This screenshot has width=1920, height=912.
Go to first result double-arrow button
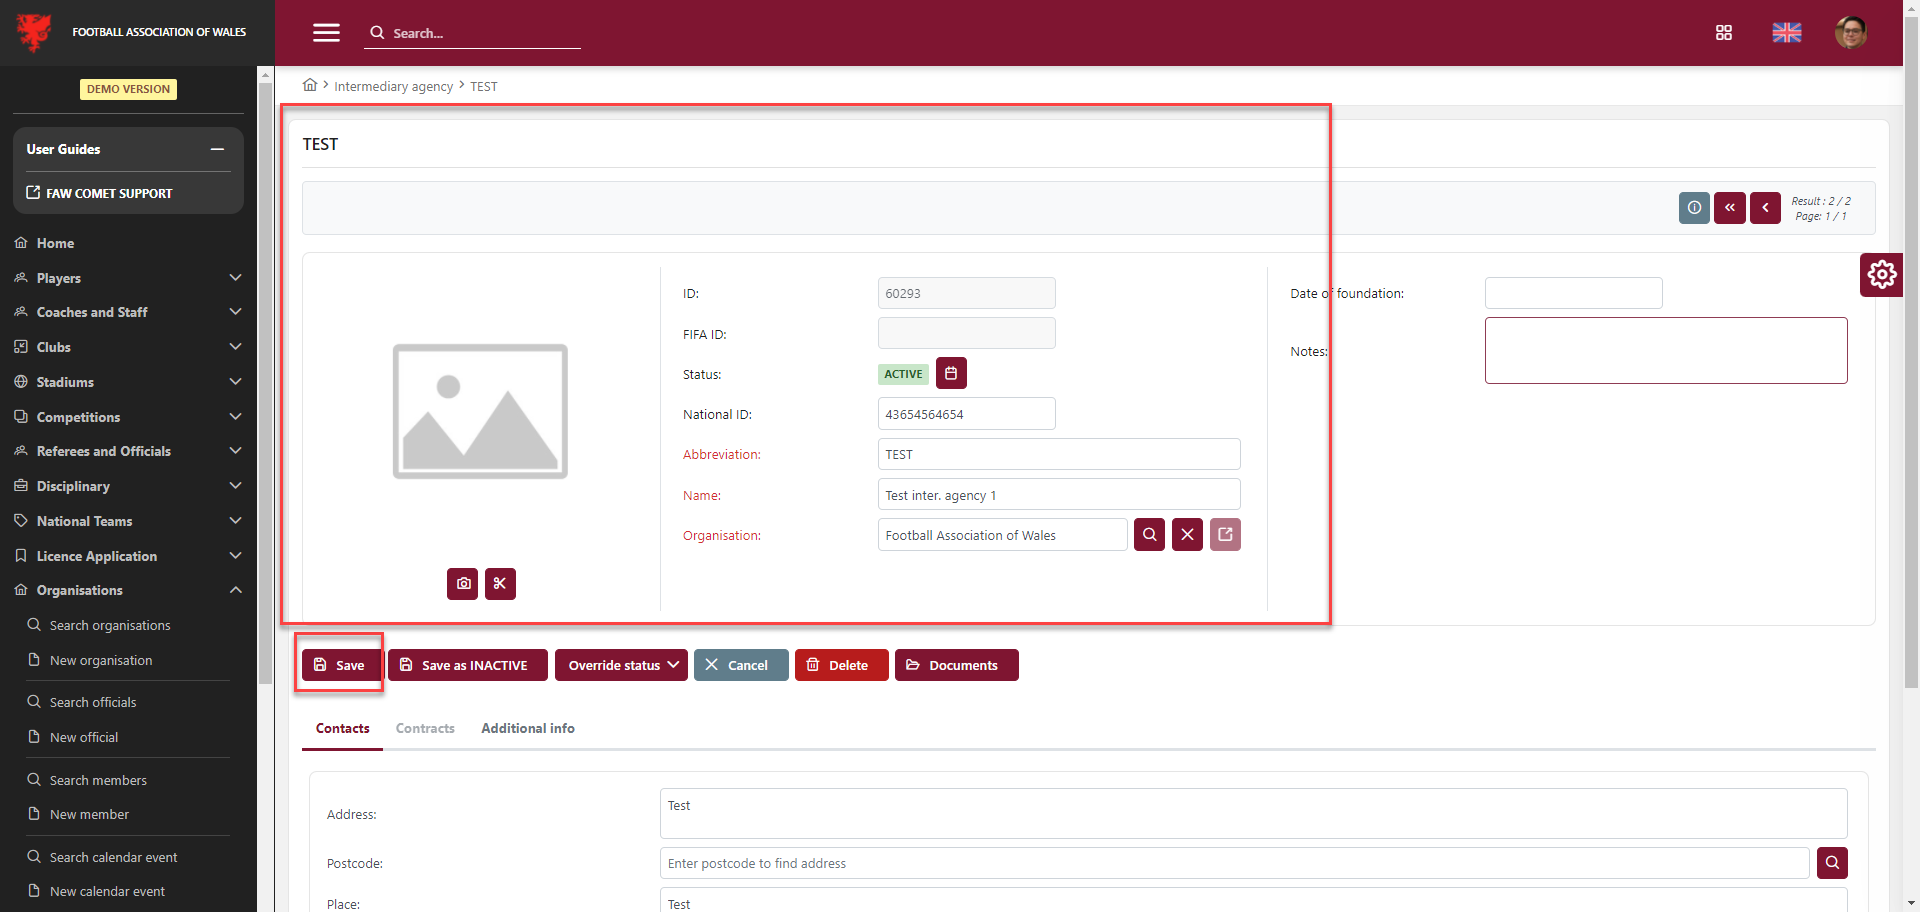[1729, 208]
